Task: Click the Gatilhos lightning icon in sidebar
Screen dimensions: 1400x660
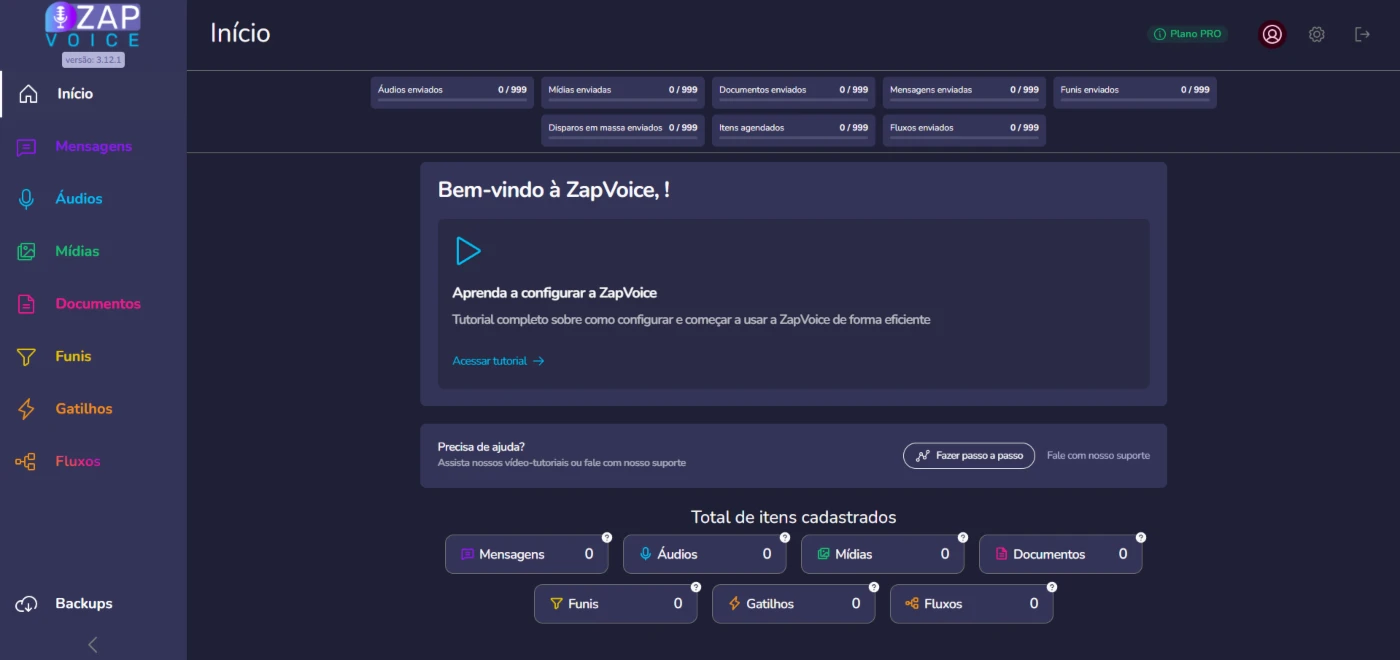Action: (27, 409)
